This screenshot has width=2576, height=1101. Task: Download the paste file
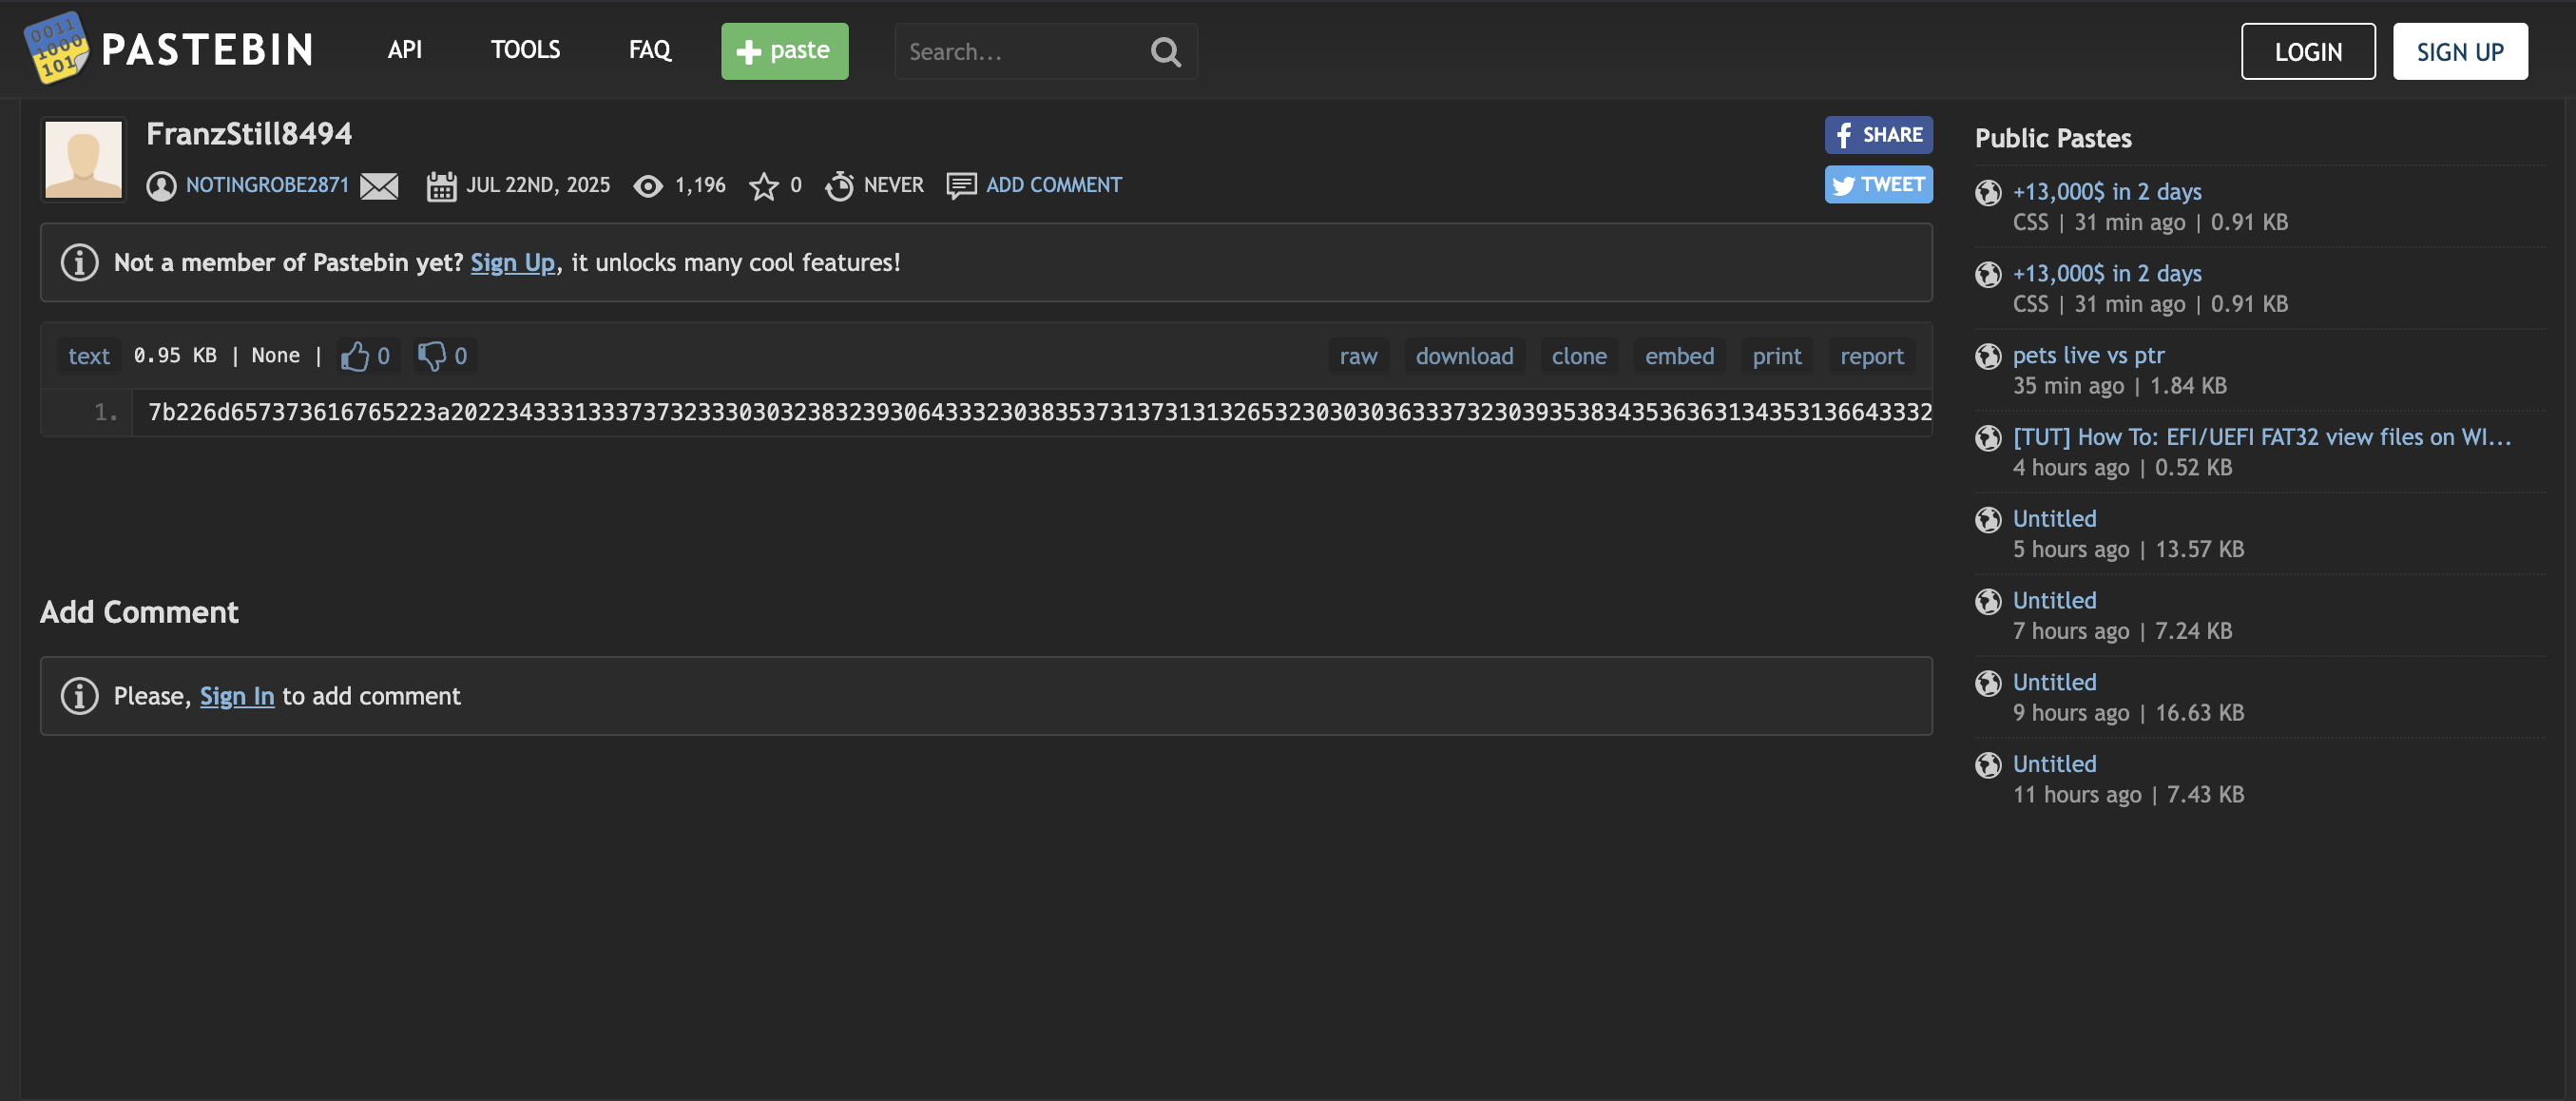(x=1463, y=356)
